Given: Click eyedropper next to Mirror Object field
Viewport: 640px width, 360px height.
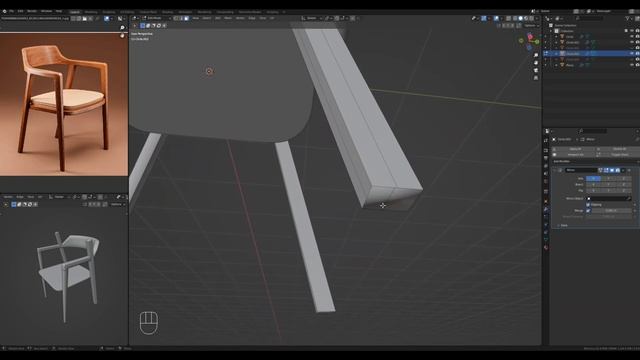Looking at the screenshot, I should [629, 198].
